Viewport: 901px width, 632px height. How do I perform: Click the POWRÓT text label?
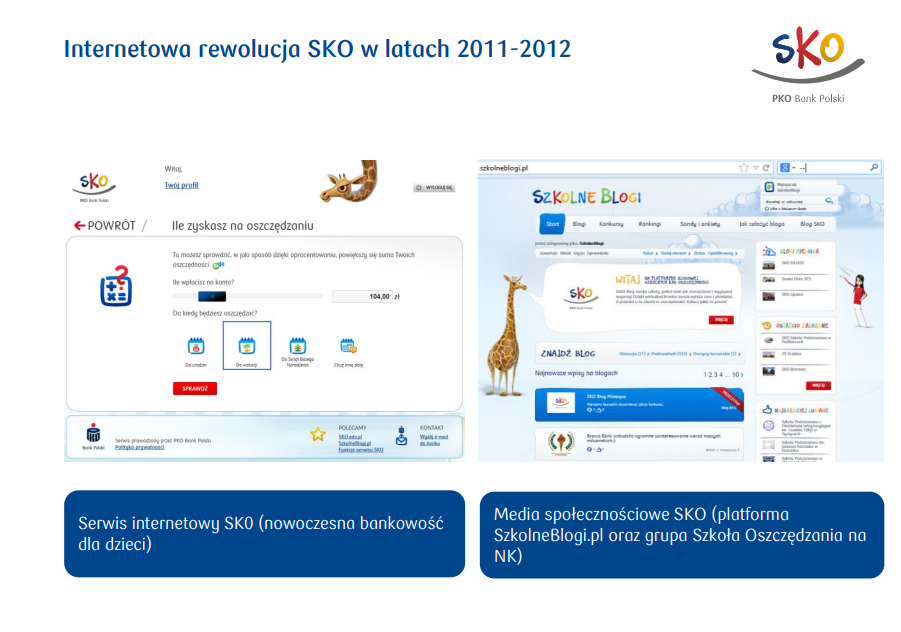click(x=111, y=226)
